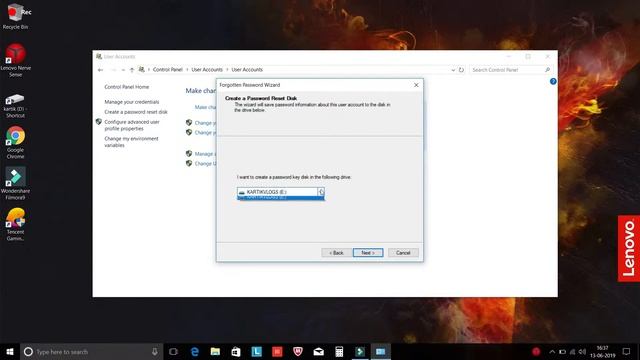Switch to Filmora in the taskbar
640x360 pixels.
360,351
